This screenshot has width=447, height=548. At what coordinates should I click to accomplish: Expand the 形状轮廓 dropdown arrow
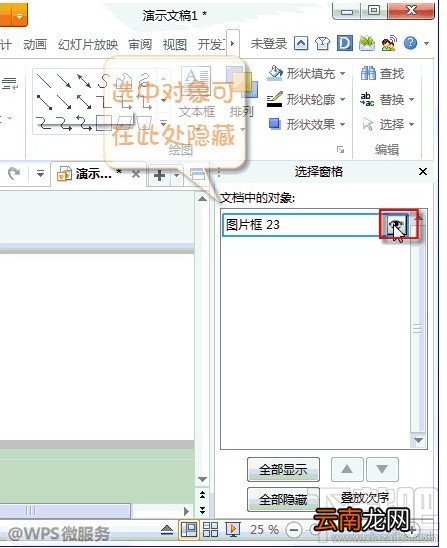click(343, 100)
